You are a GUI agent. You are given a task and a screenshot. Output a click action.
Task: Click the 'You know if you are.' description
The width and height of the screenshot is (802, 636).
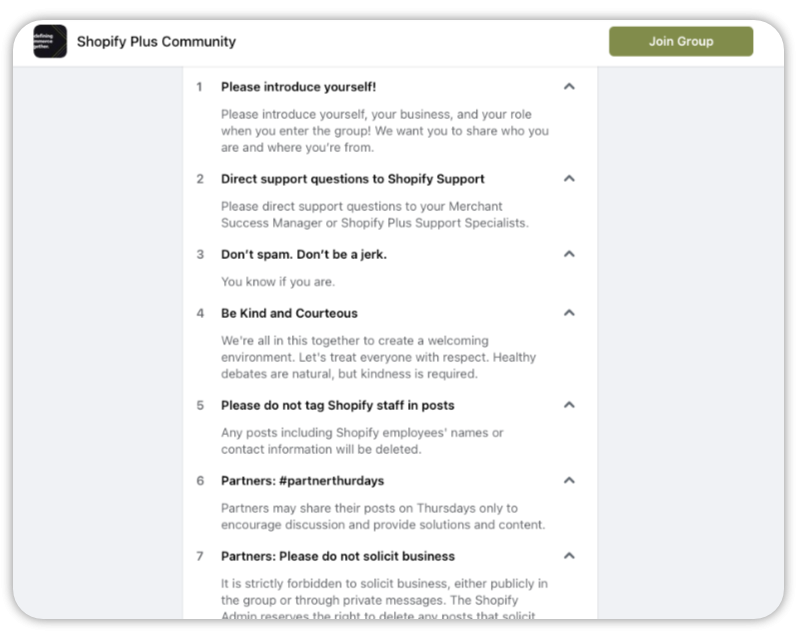277,281
